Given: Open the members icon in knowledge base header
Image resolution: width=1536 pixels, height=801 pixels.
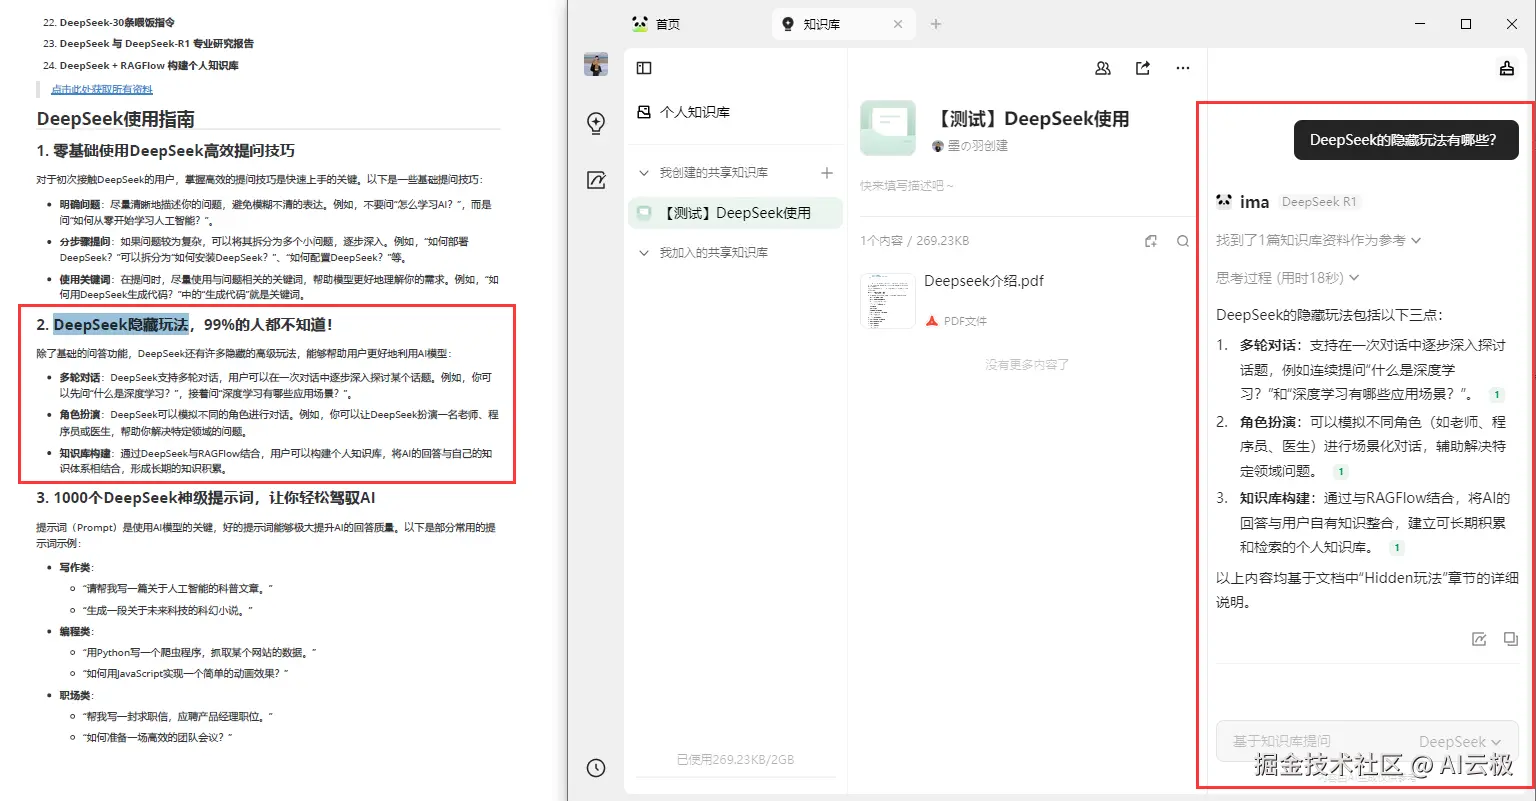Looking at the screenshot, I should (x=1103, y=68).
